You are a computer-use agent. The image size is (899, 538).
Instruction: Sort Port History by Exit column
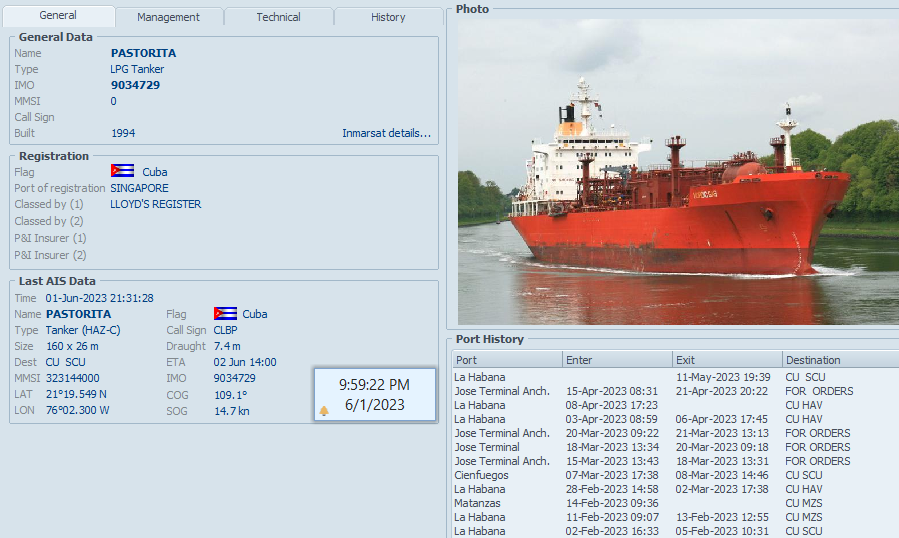(727, 360)
